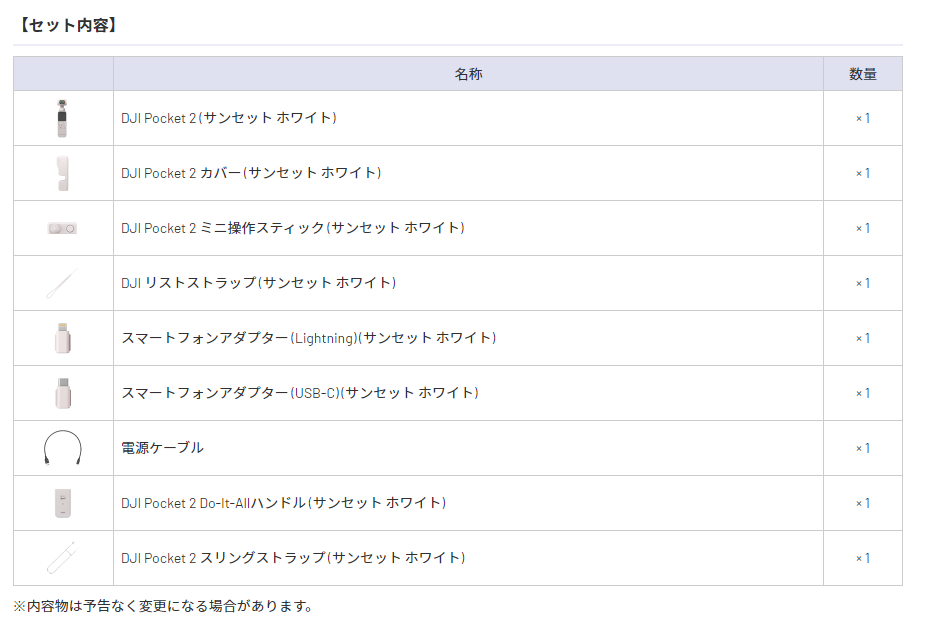Viewport: 926px width, 622px height.
Task: Click the Lightning smartphone adapter image
Action: (x=63, y=338)
